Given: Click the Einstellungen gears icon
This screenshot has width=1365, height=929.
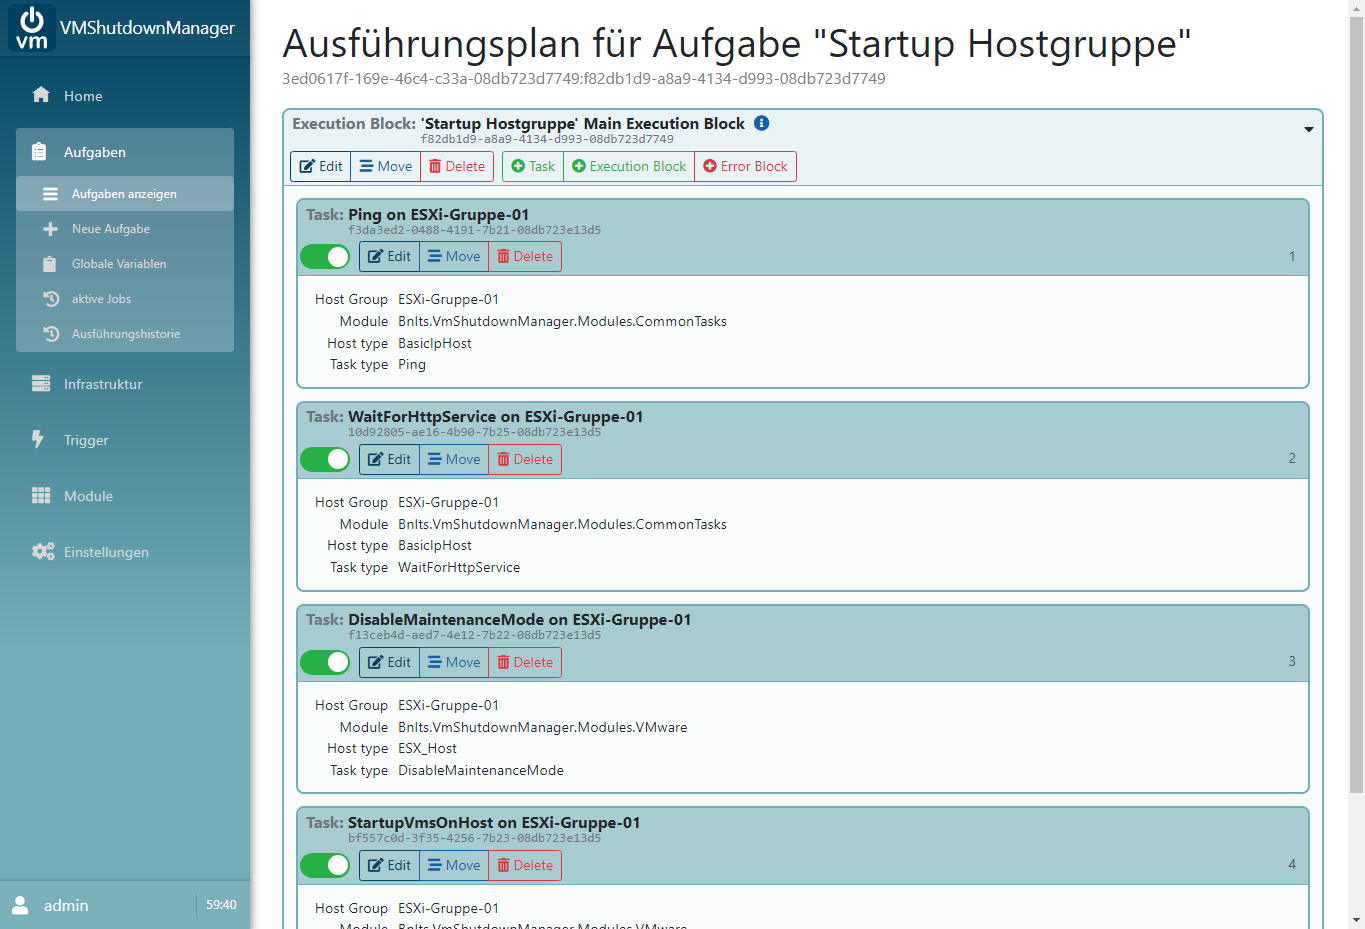Looking at the screenshot, I should pos(43,552).
